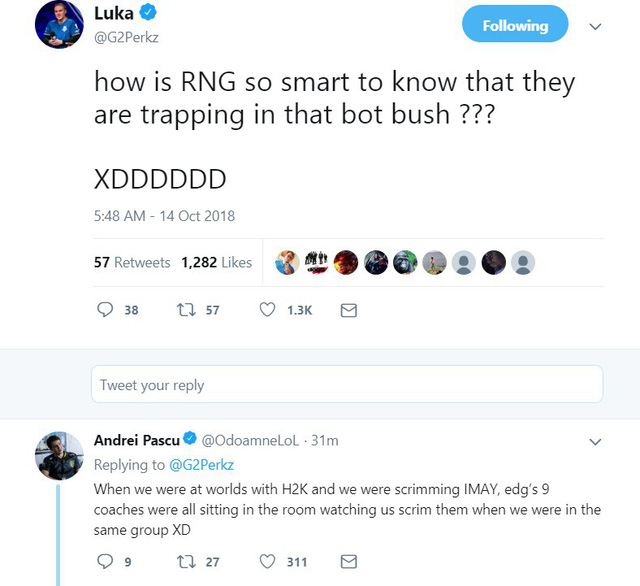Open Luka's profile picture
640x586 pixels.
59,24
